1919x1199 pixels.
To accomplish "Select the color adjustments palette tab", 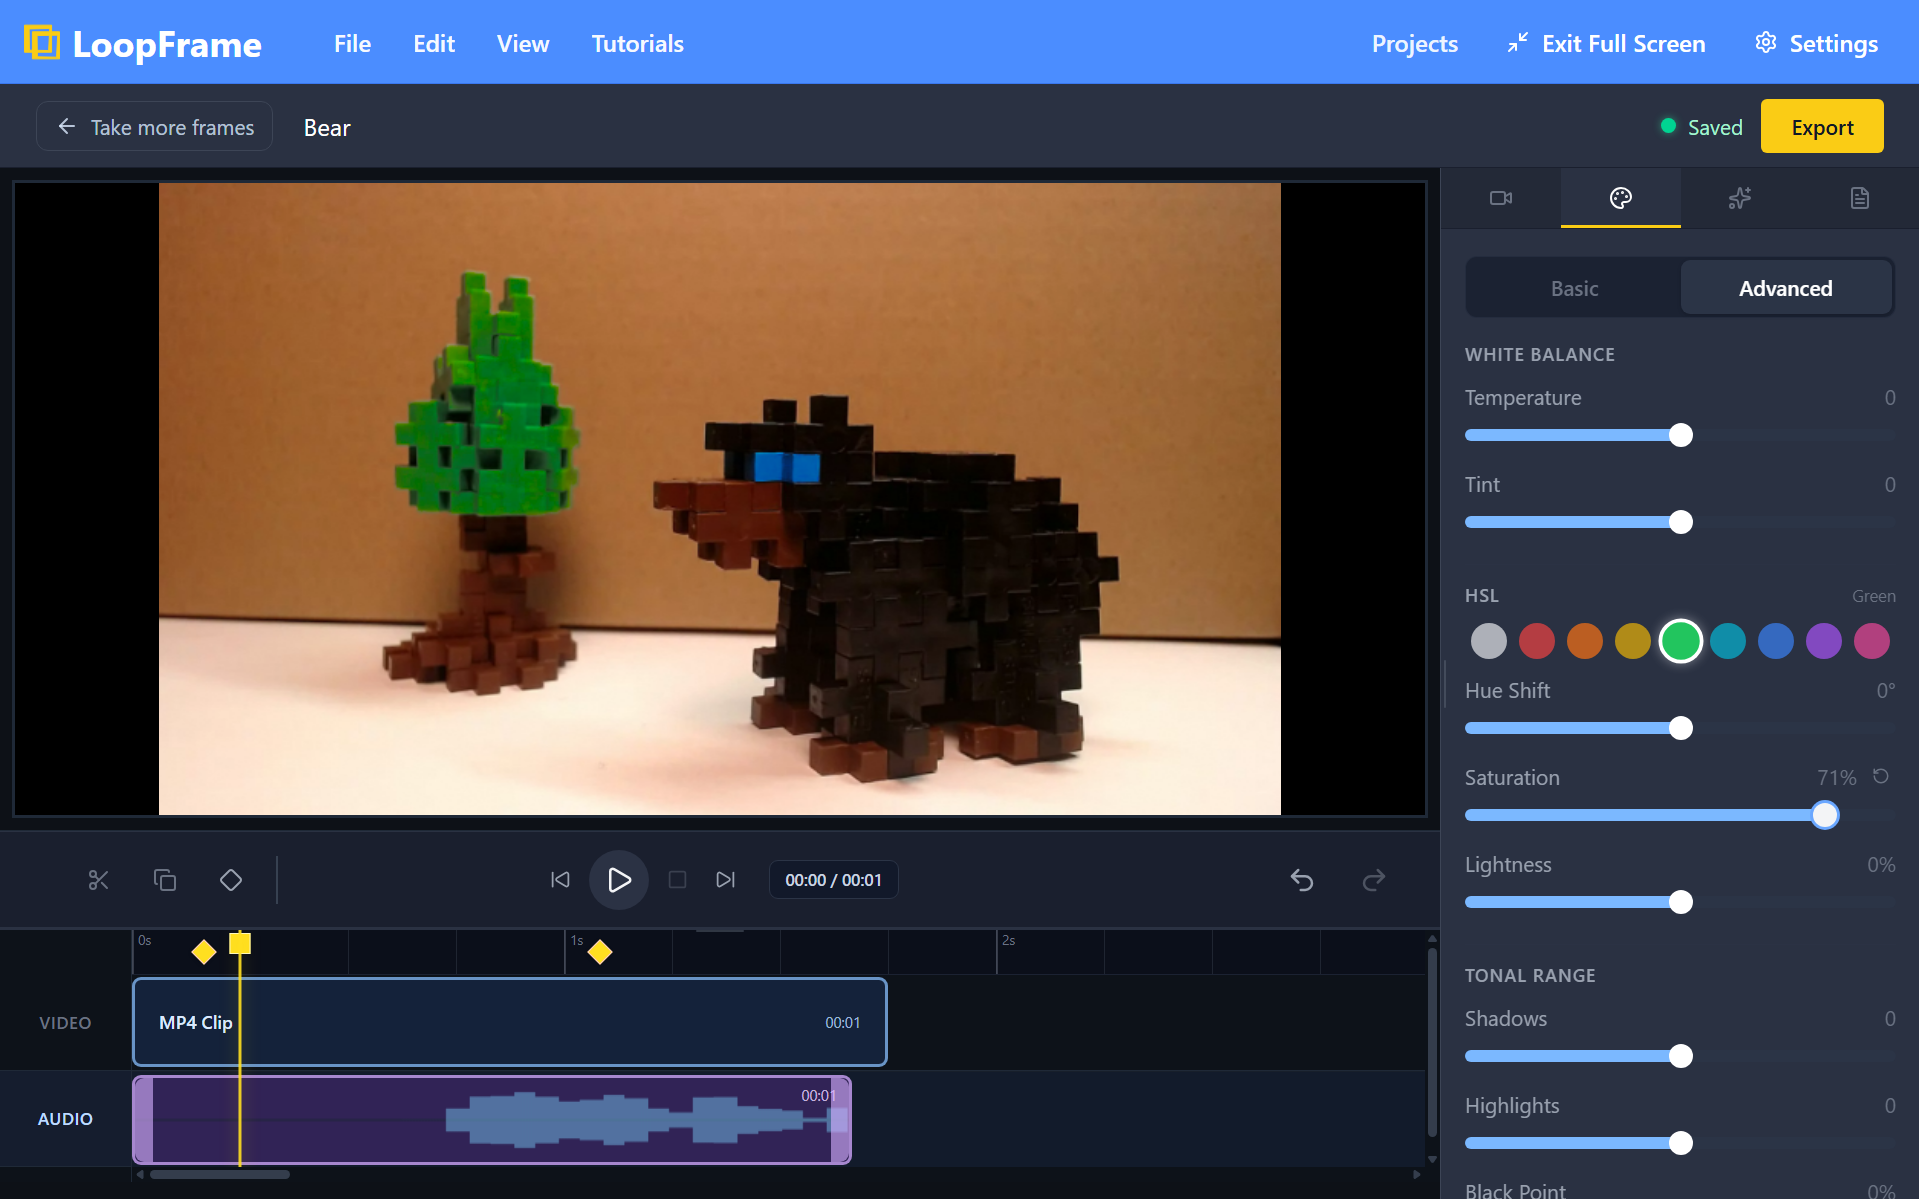I will tap(1620, 197).
